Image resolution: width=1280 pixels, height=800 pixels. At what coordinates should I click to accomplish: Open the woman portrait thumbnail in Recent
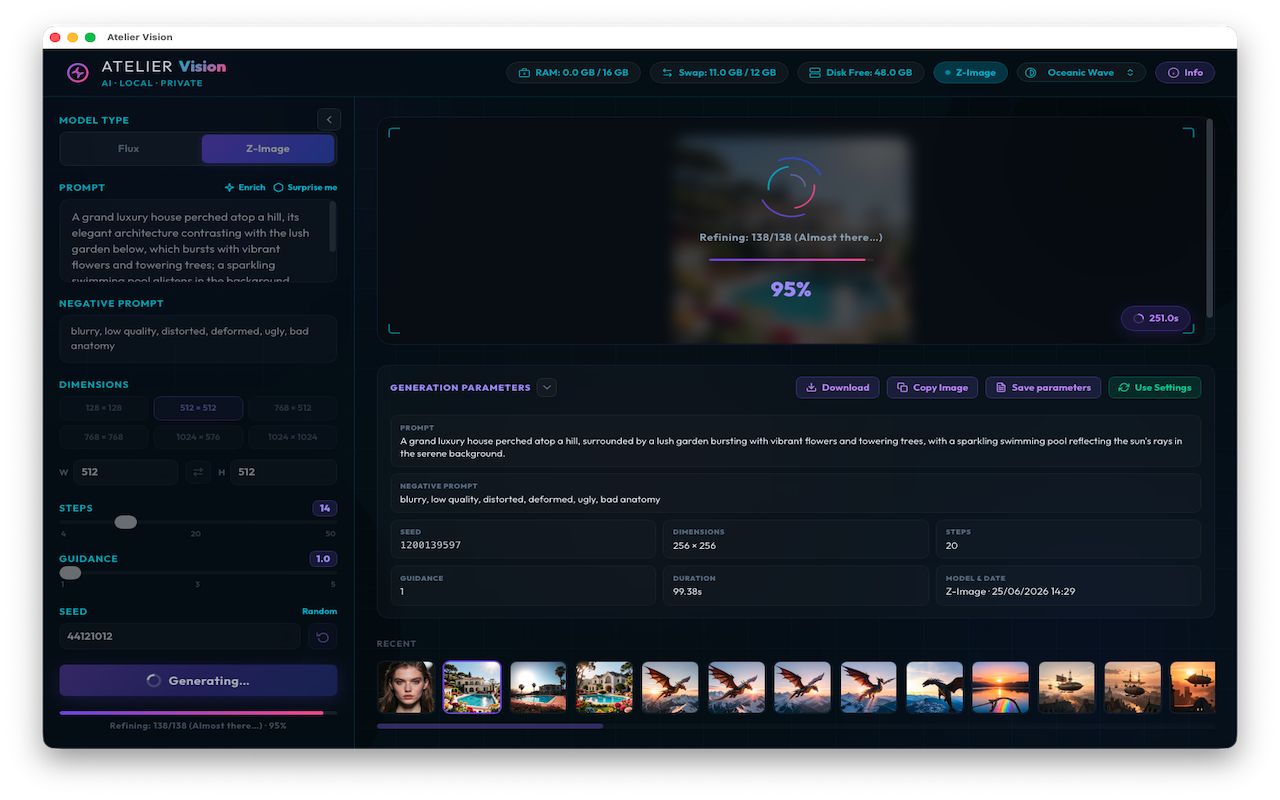click(406, 687)
